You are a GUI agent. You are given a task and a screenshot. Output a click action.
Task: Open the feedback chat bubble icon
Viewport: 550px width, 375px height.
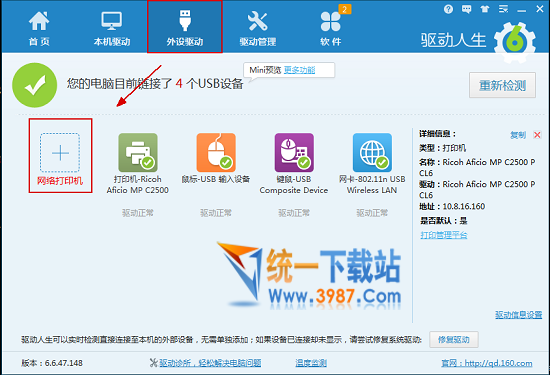pos(467,9)
